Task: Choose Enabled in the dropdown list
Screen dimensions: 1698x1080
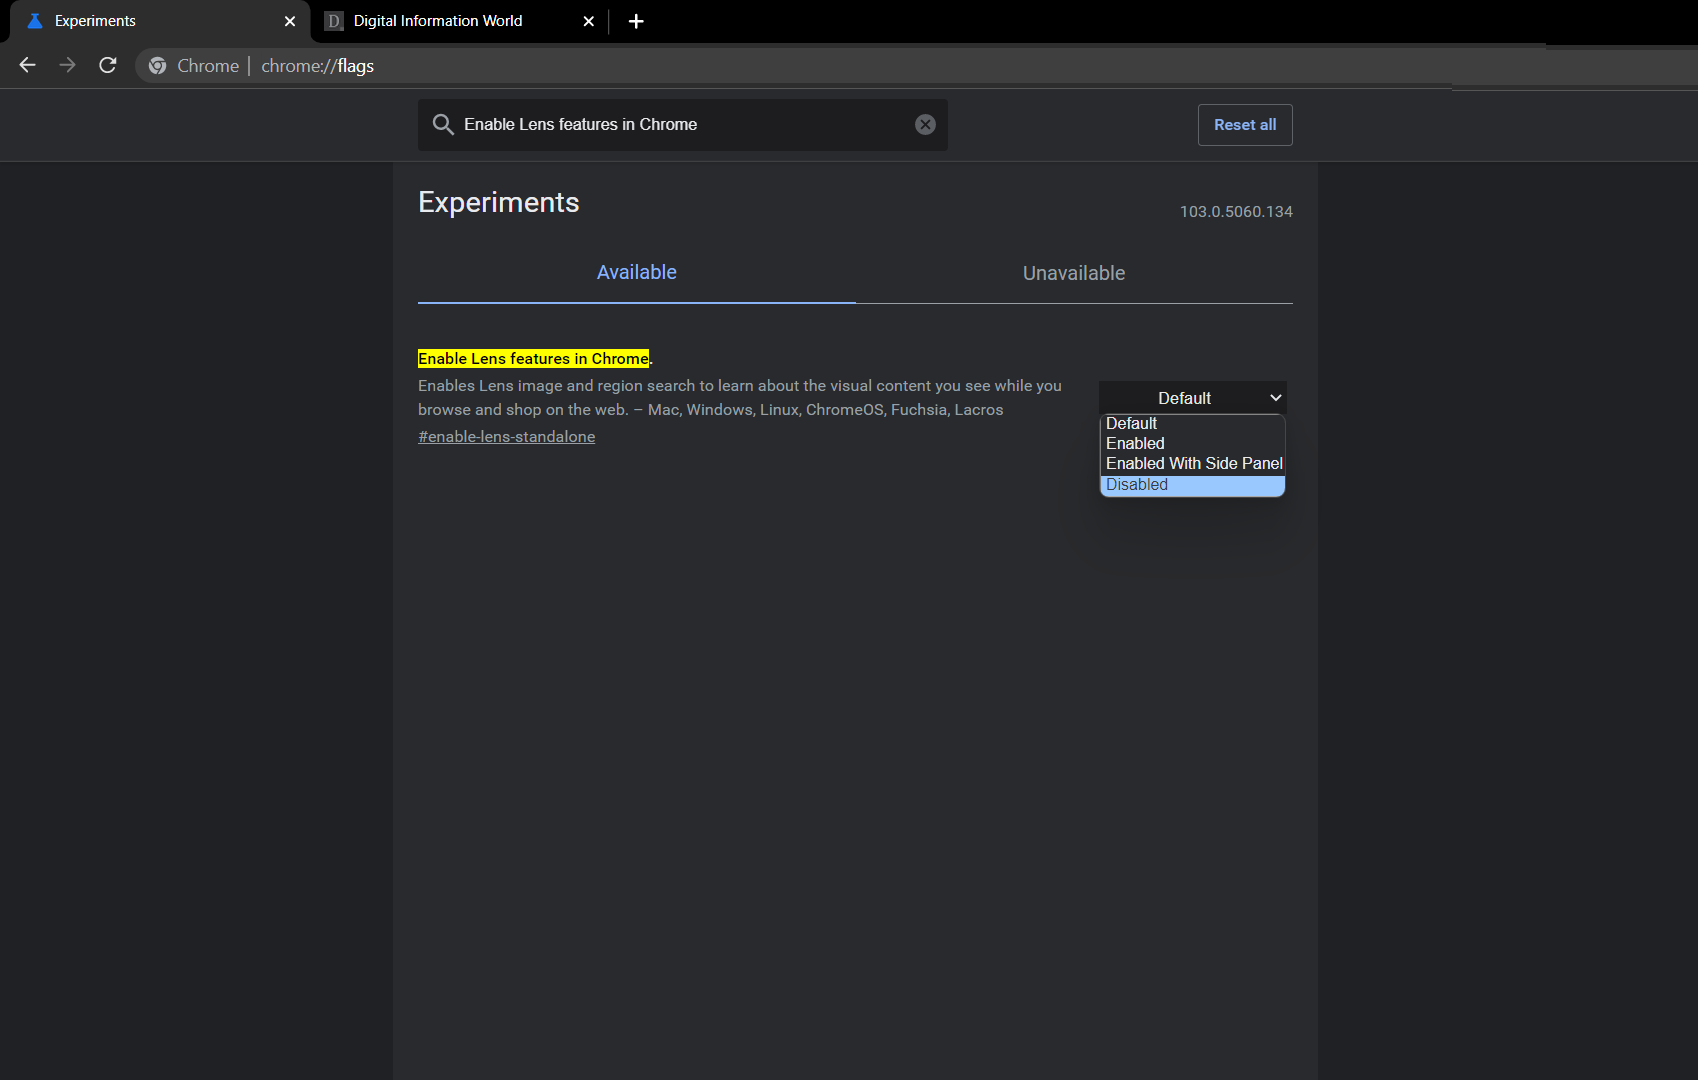Action: (x=1192, y=444)
